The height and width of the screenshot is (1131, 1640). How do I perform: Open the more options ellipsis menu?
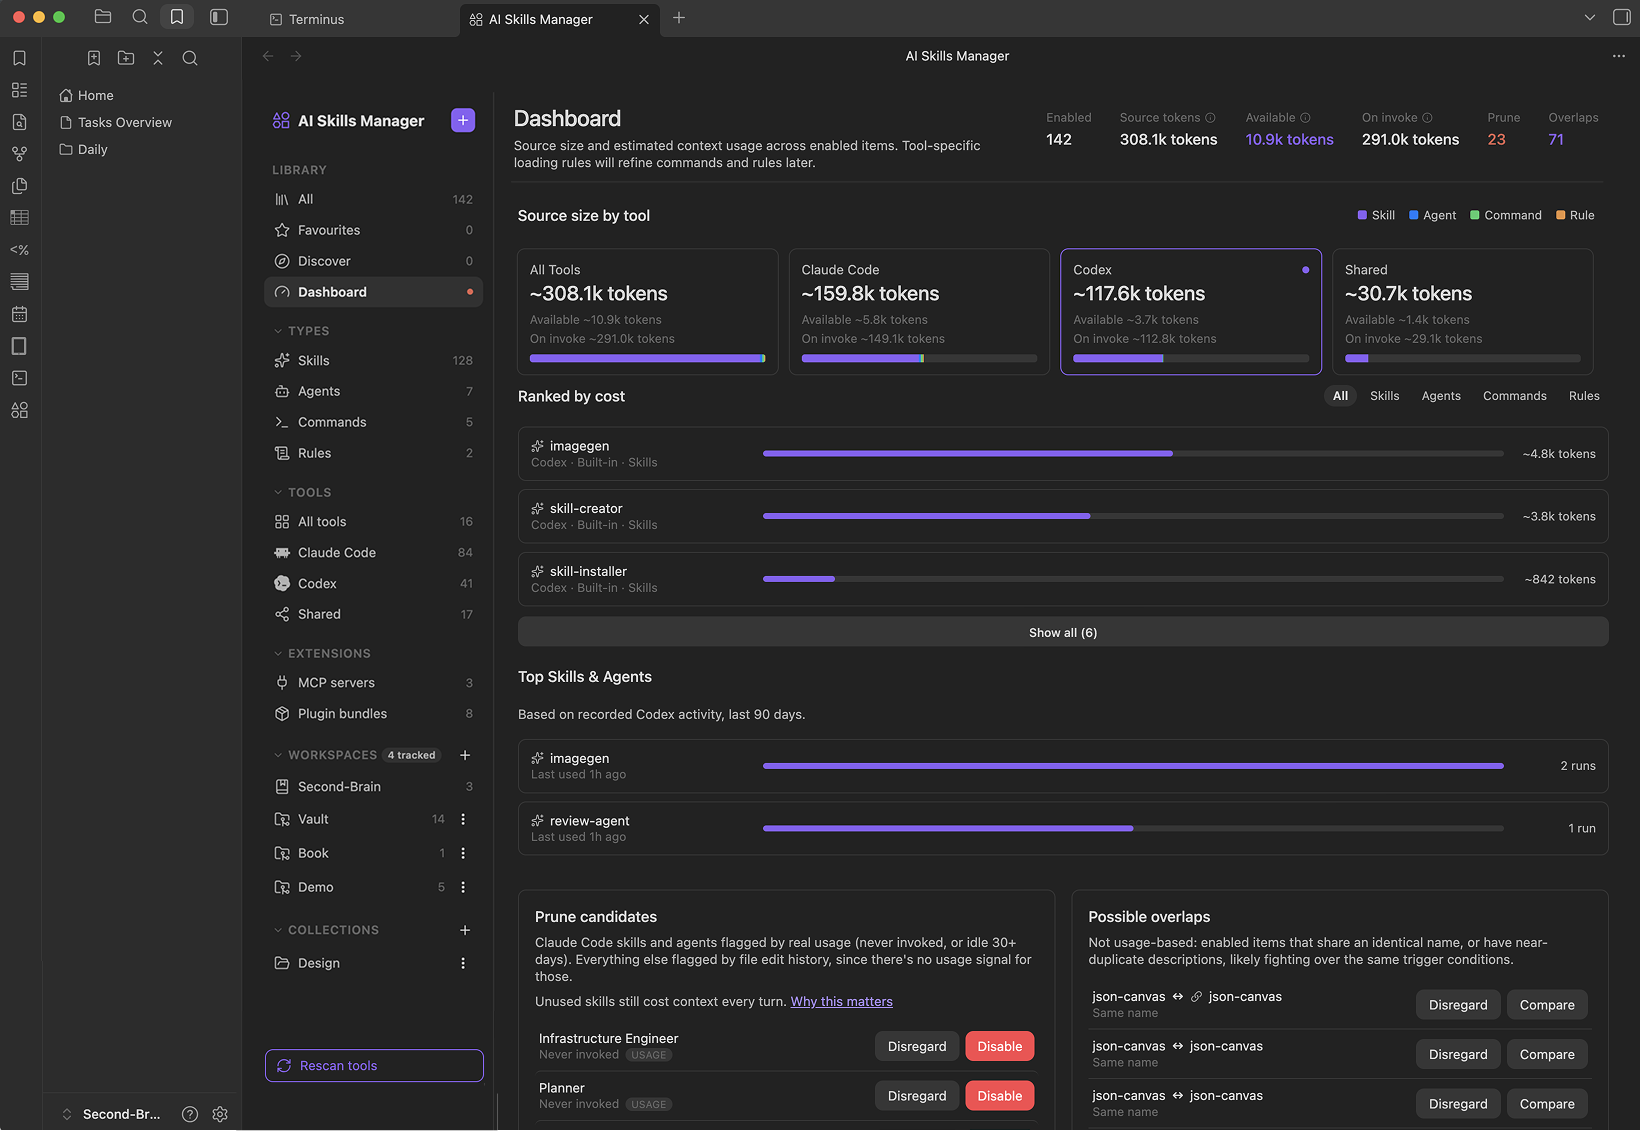[1619, 56]
